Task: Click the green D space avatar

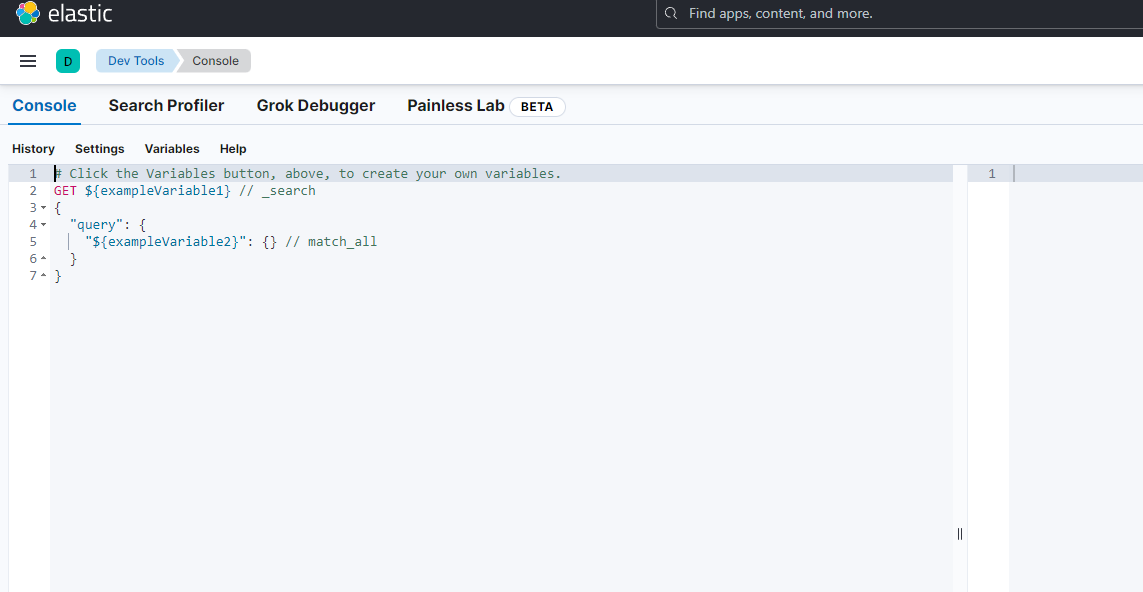Action: tap(68, 61)
